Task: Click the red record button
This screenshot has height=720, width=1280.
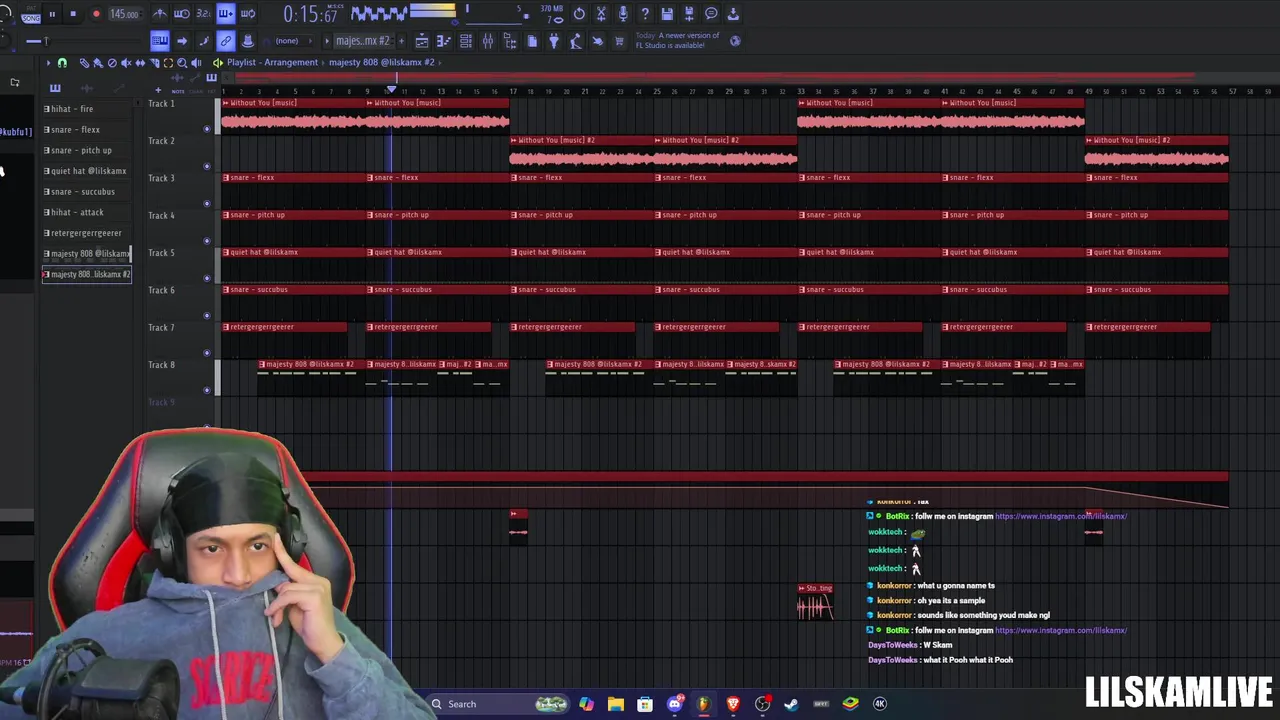Action: [x=96, y=14]
